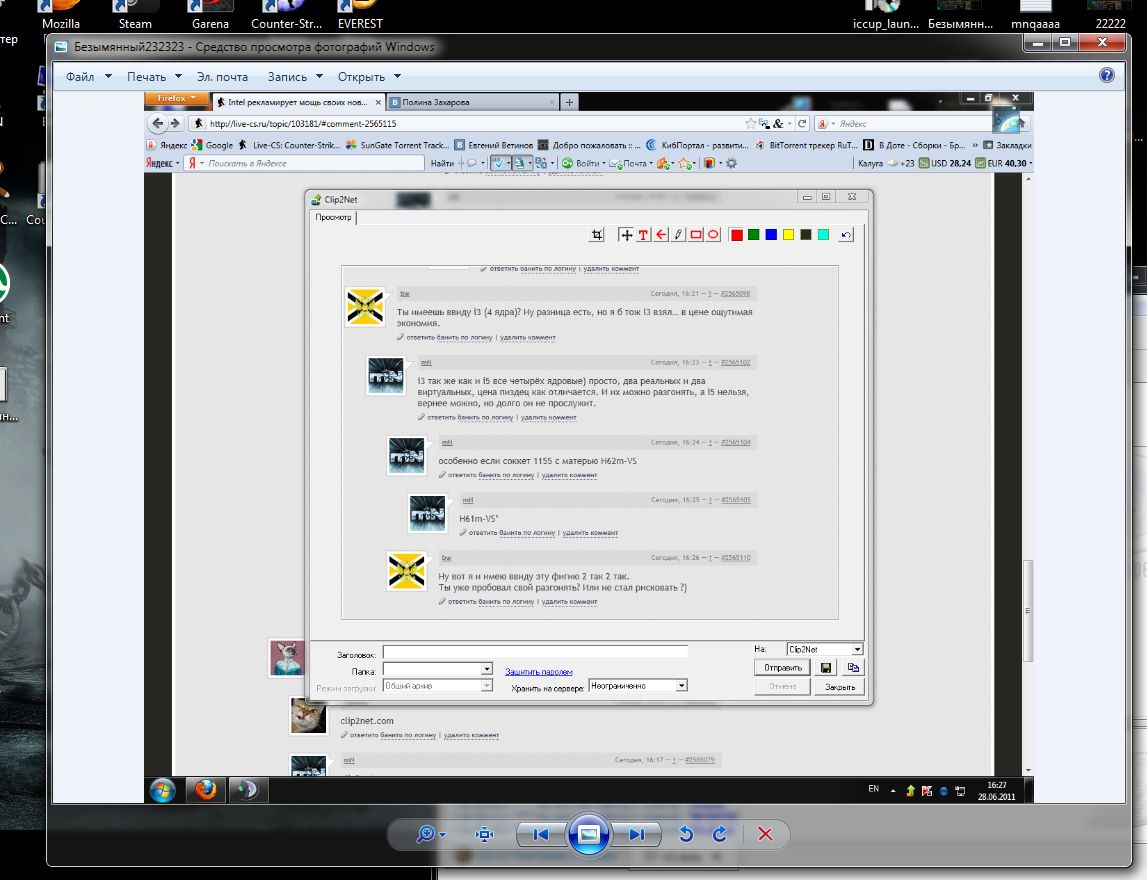Select the ellipse tool in Clip2Net
This screenshot has height=880, width=1147.
click(x=713, y=235)
